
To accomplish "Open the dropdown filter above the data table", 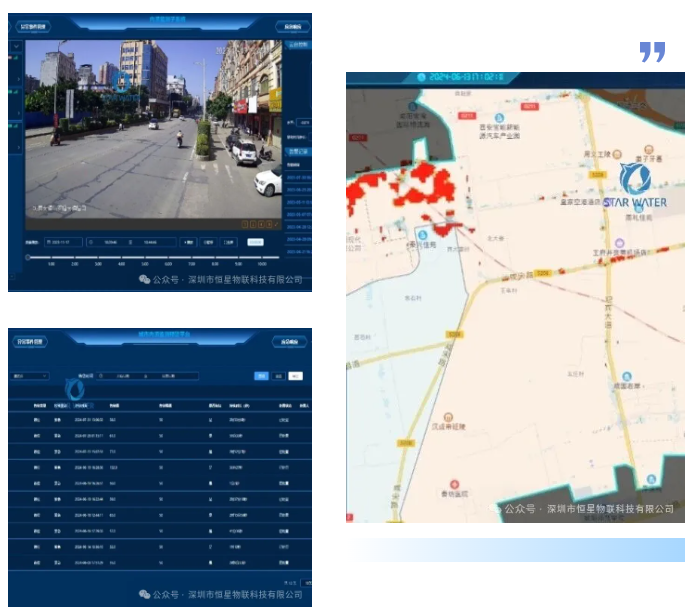I will 30,377.
